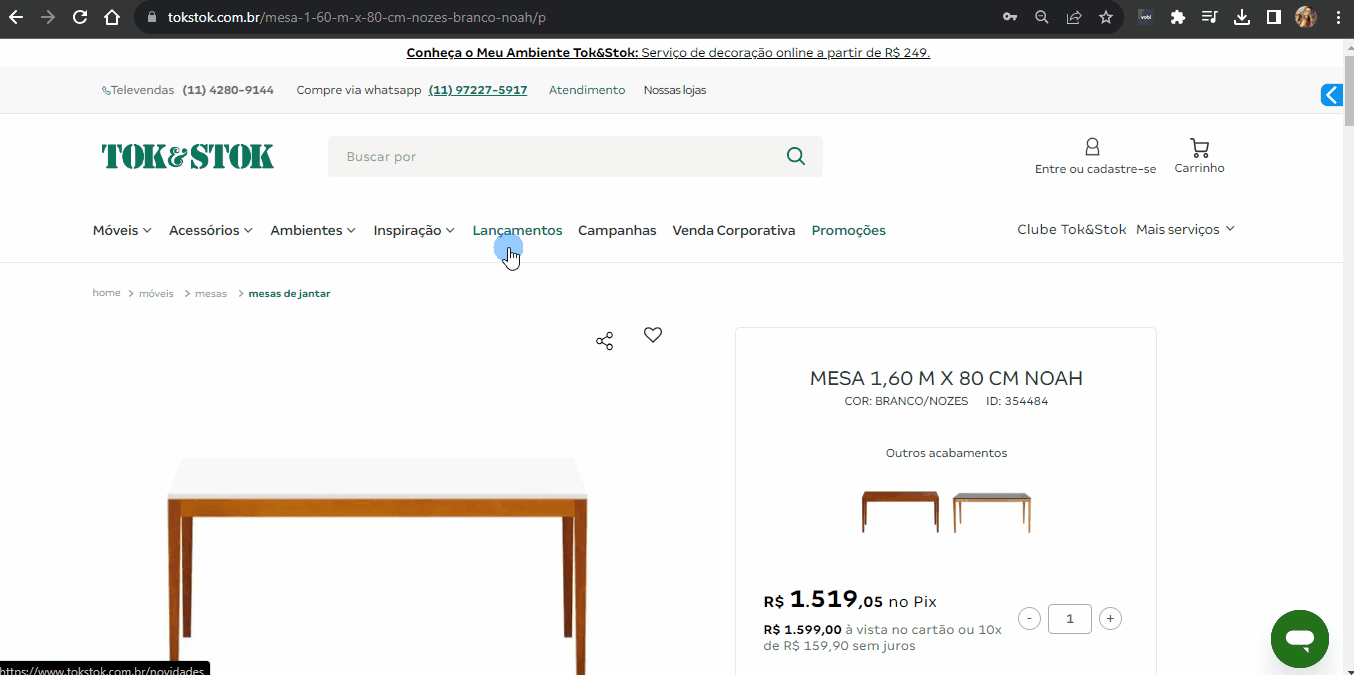This screenshot has height=675, width=1354.
Task: Share this page from address bar
Action: 1074,17
